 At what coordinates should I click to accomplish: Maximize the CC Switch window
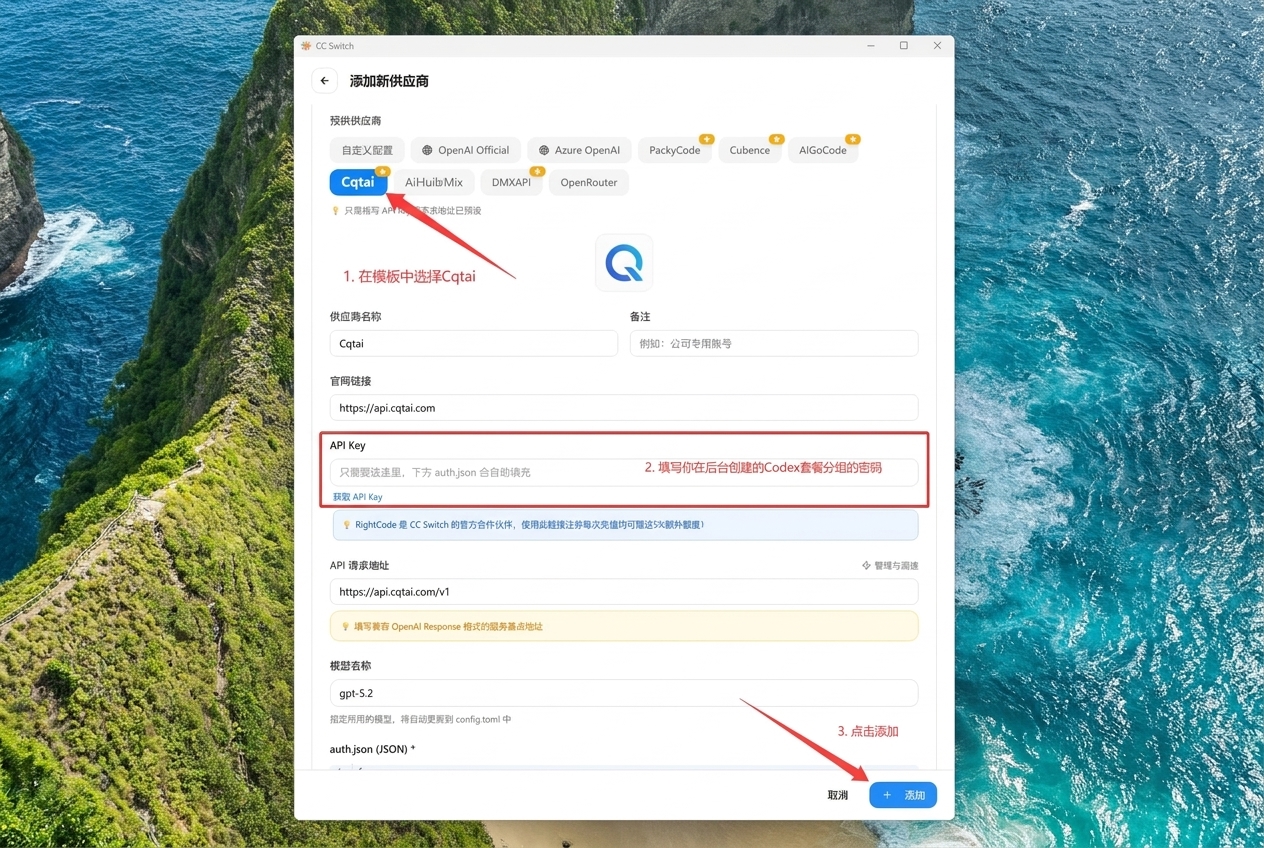[904, 46]
